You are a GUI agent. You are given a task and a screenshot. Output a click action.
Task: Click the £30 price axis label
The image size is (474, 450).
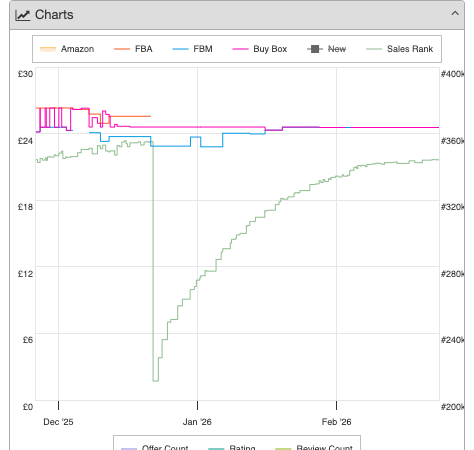click(x=25, y=74)
